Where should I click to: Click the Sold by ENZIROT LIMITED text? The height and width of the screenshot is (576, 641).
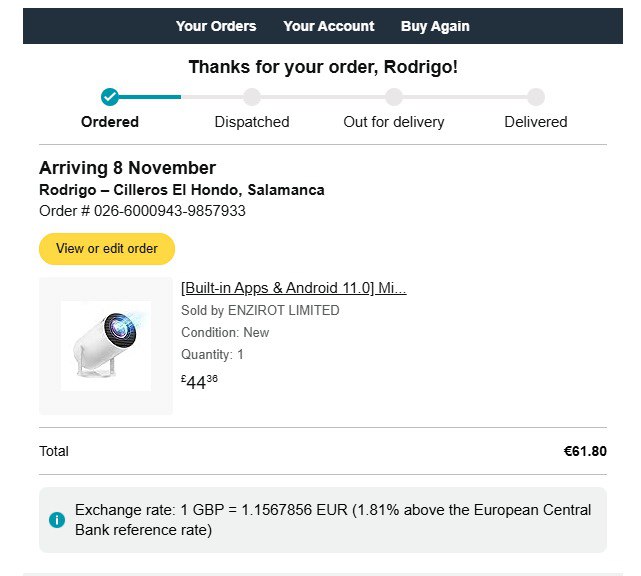click(x=260, y=310)
